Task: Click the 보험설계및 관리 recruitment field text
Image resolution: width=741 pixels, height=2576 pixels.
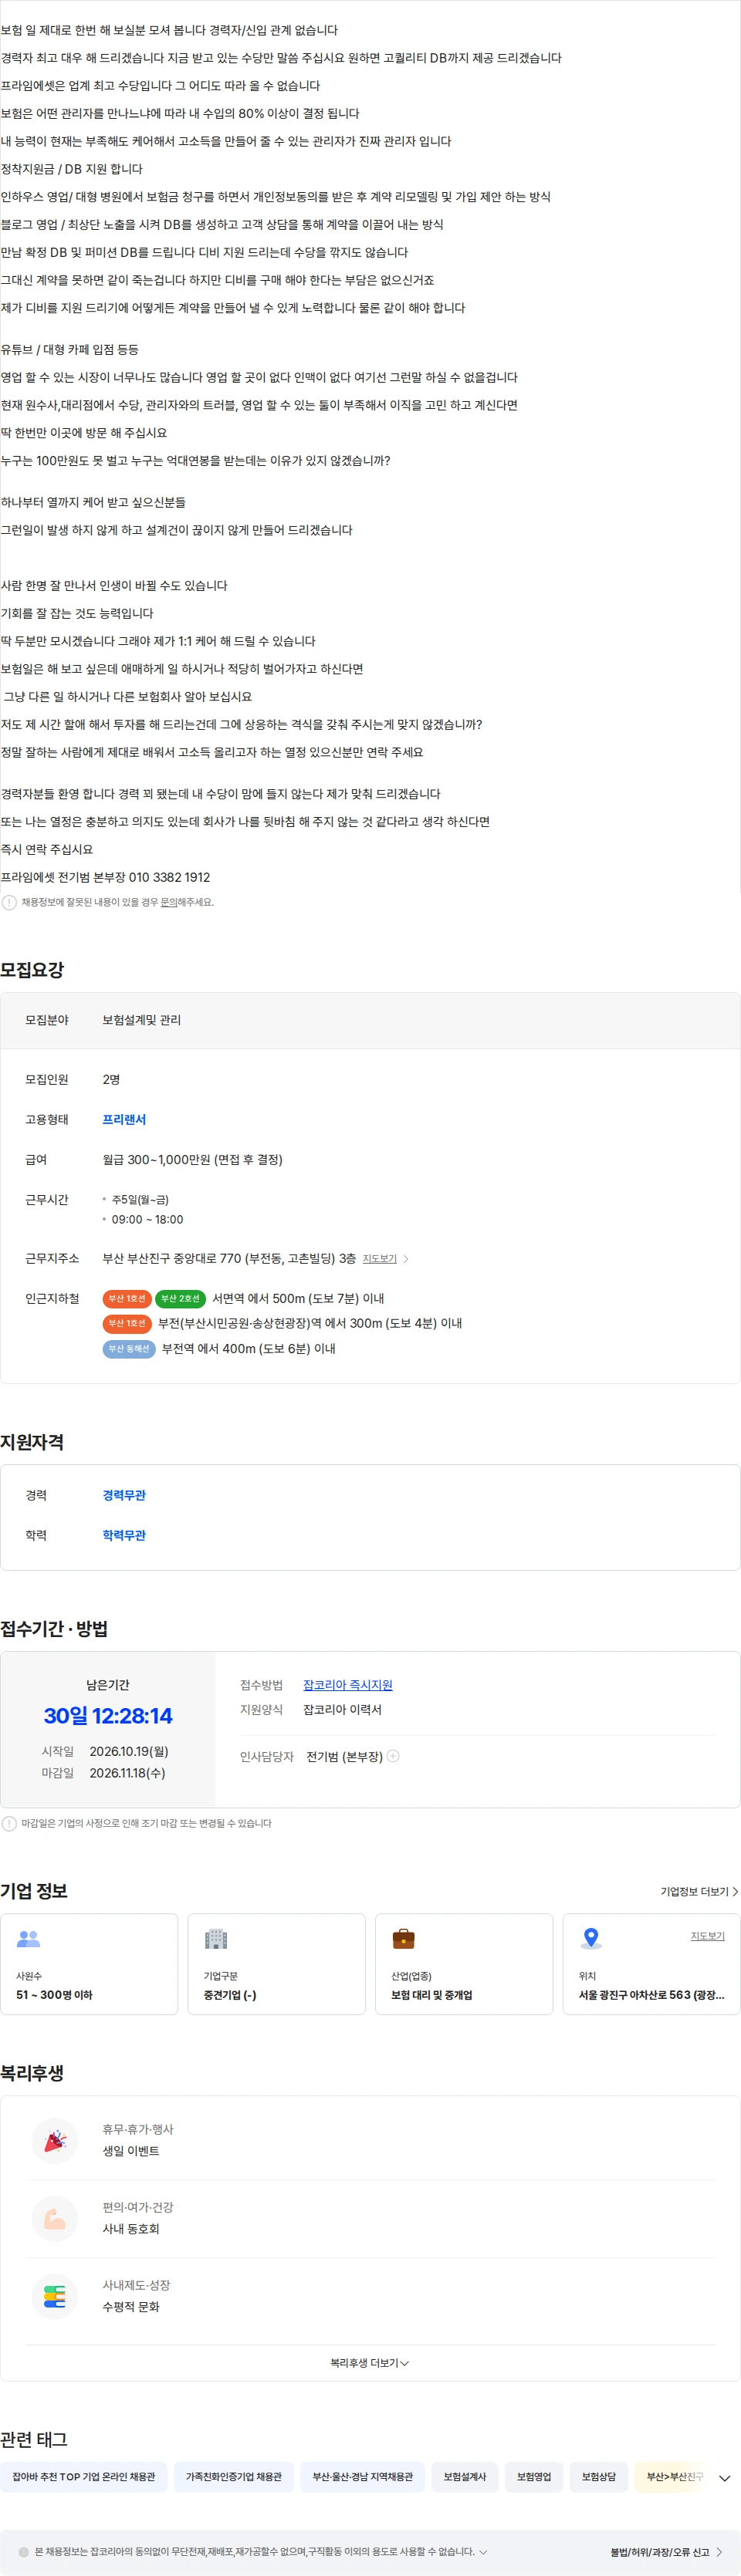Action: point(142,1020)
